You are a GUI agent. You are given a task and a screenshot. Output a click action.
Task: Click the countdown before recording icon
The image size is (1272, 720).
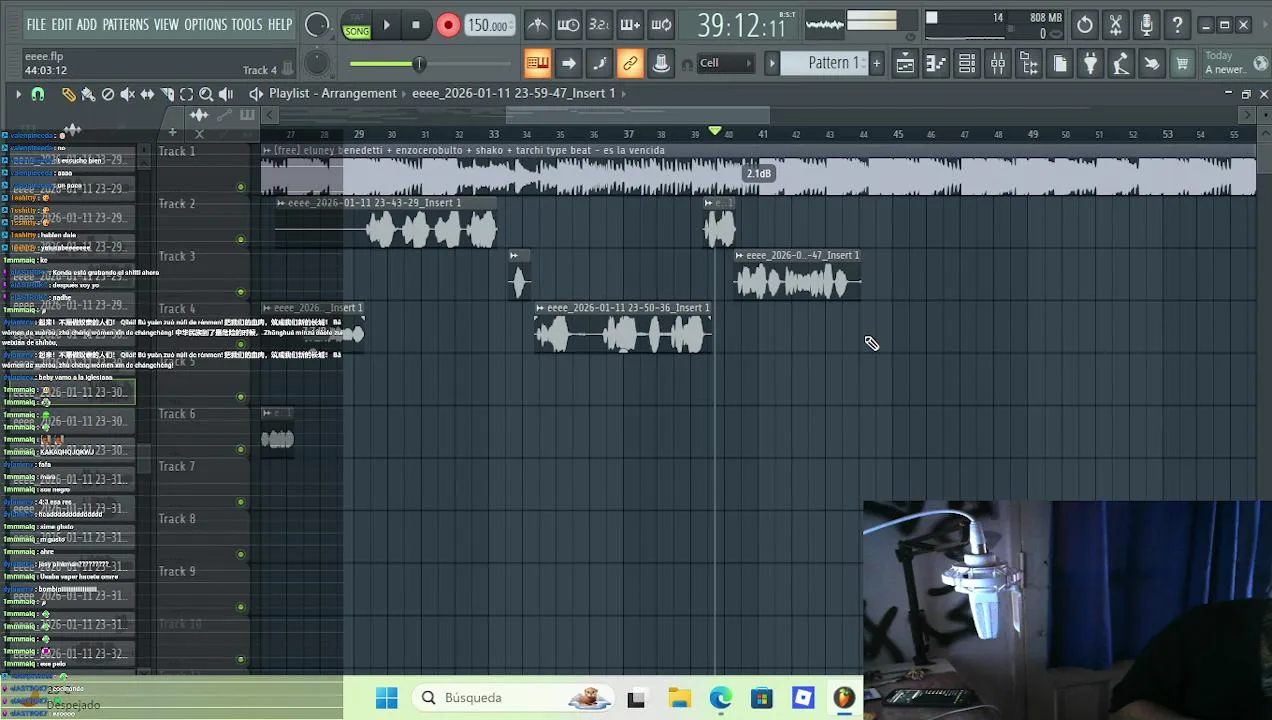[599, 25]
